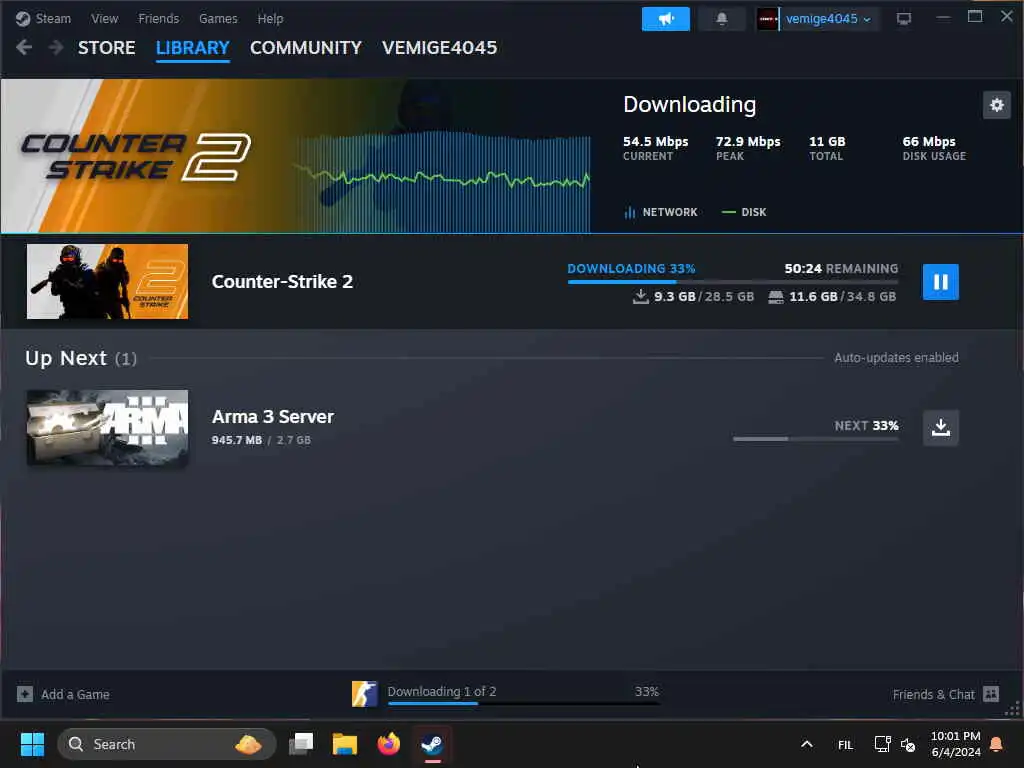
Task: Switch to Big Picture mode icon
Action: coord(904,18)
